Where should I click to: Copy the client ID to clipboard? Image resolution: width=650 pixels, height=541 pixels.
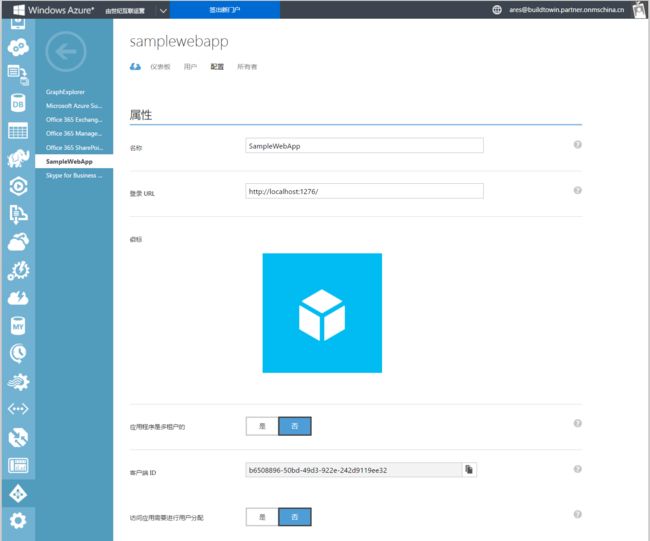point(469,470)
